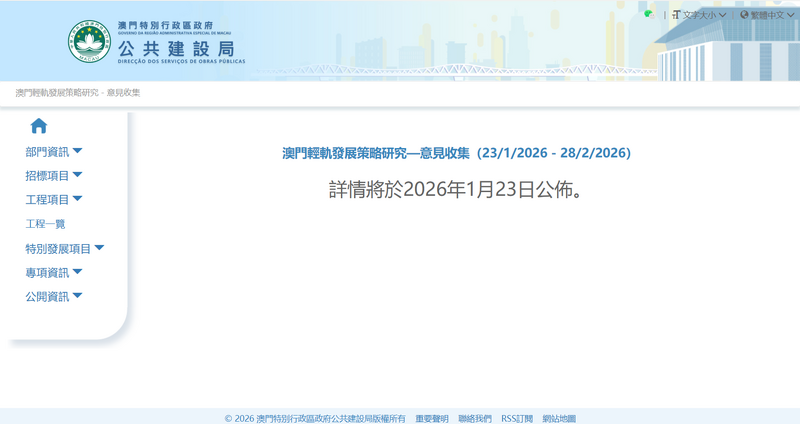Expand the 工程項目 menu
Screen dimensions: 800x424
point(54,199)
